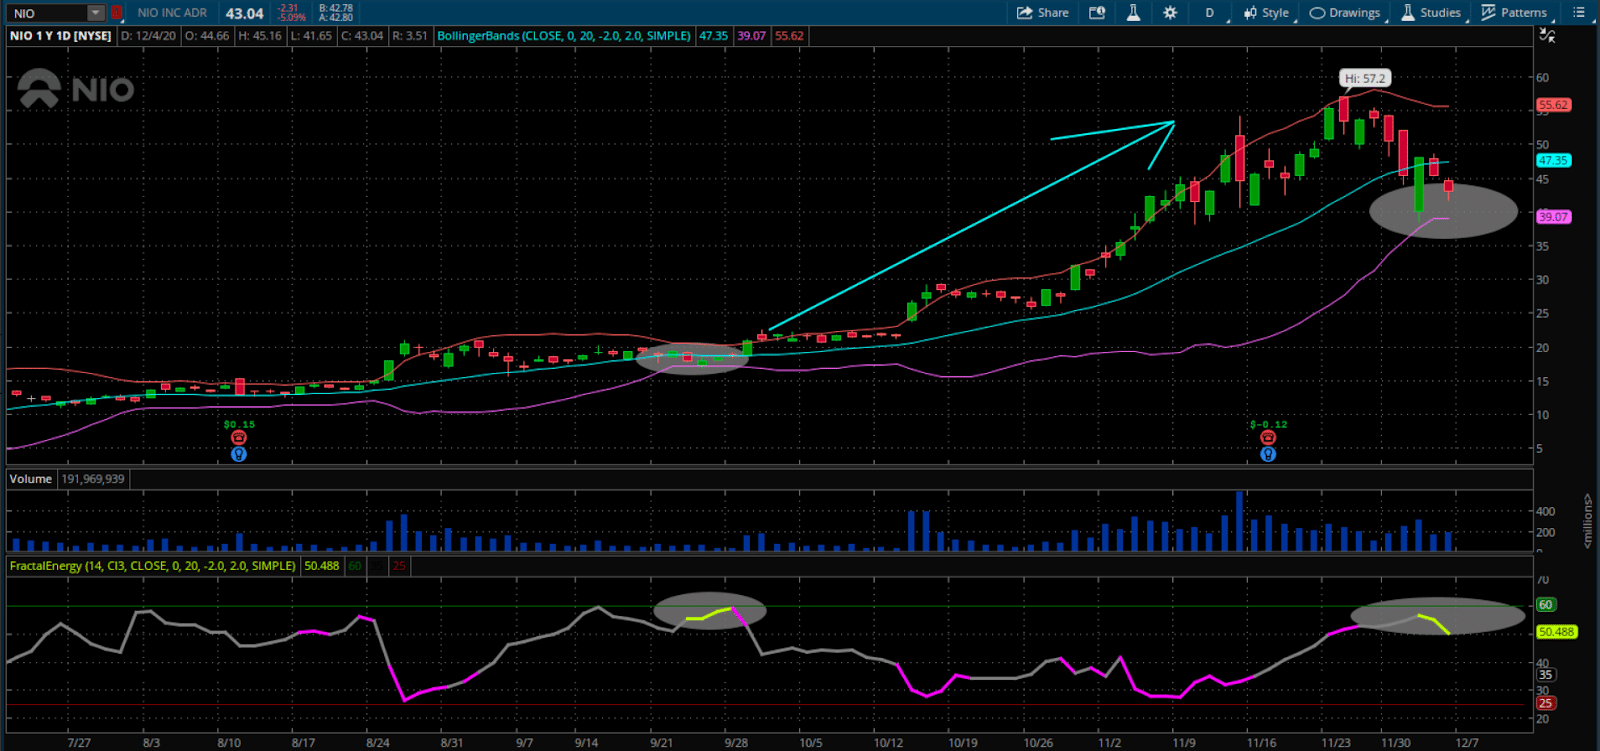The image size is (1600, 751).
Task: Click the beaker icon beside Studies
Action: 1408,13
